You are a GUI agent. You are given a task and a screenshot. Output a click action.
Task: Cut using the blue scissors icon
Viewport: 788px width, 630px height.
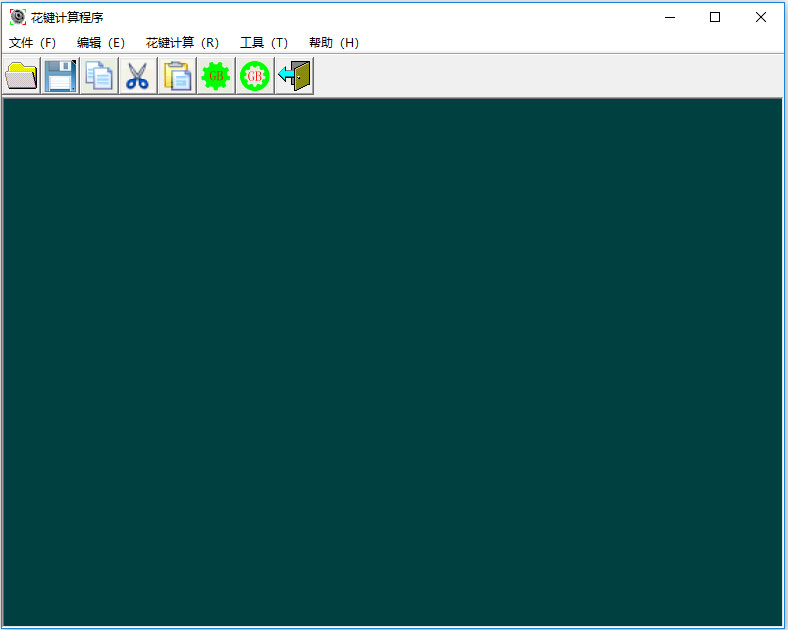(138, 76)
